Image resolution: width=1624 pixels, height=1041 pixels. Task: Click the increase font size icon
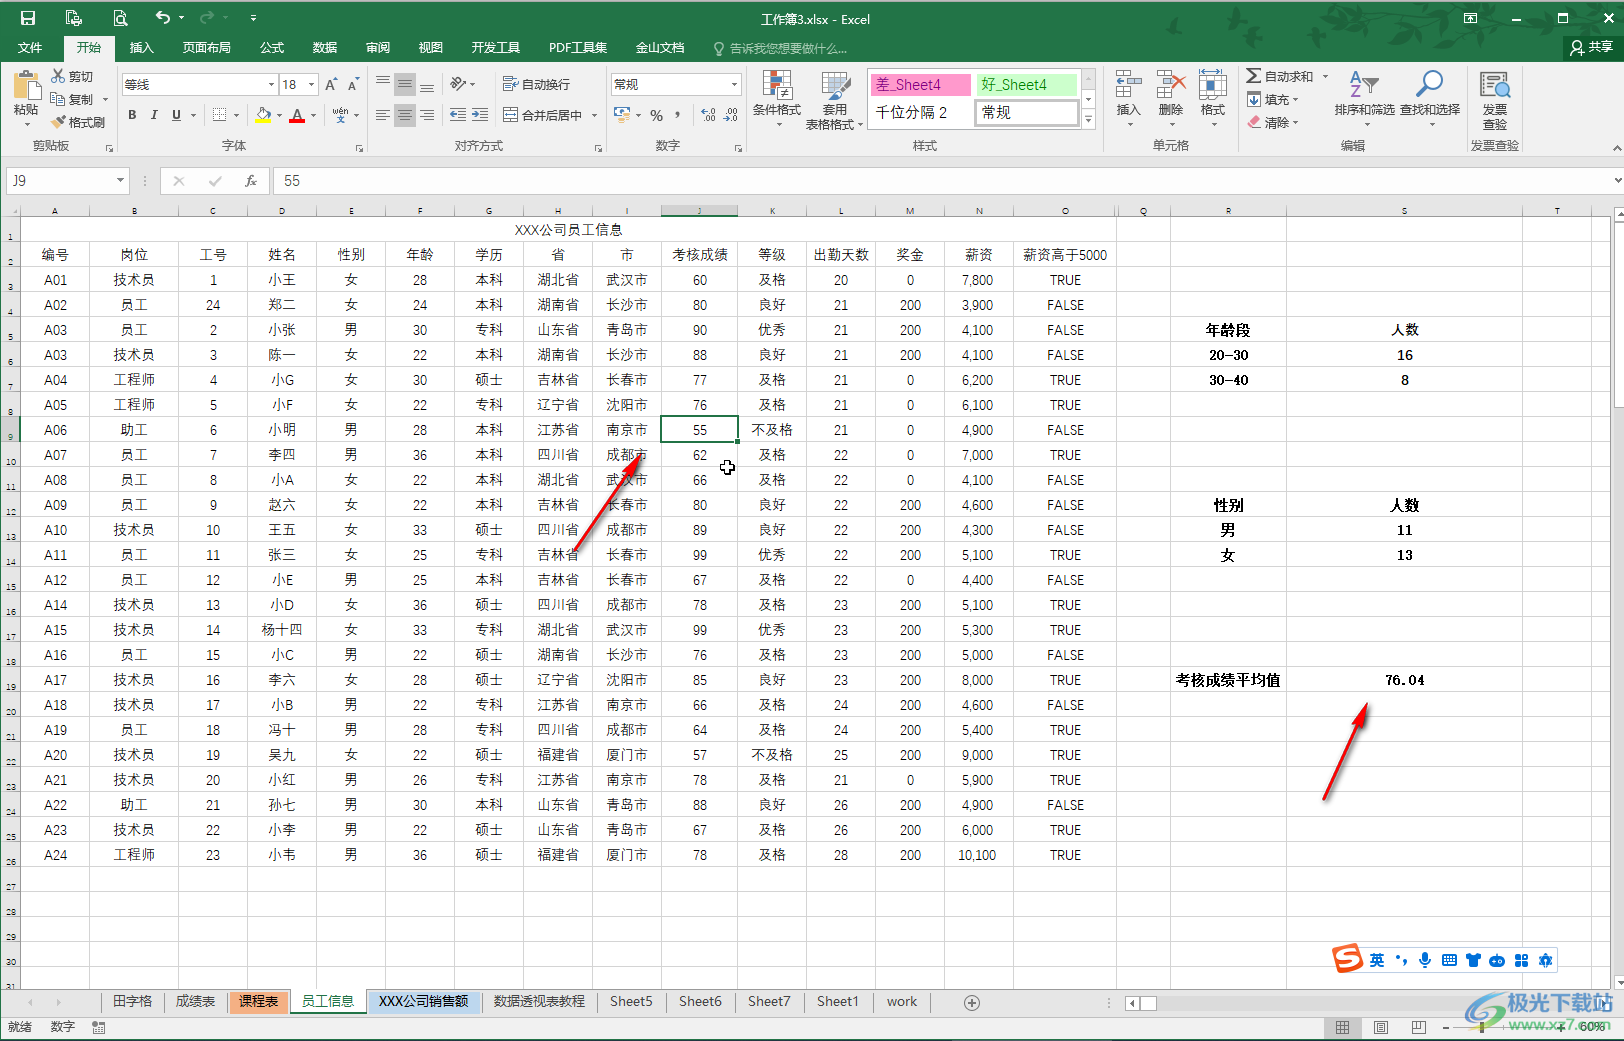pyautogui.click(x=331, y=85)
